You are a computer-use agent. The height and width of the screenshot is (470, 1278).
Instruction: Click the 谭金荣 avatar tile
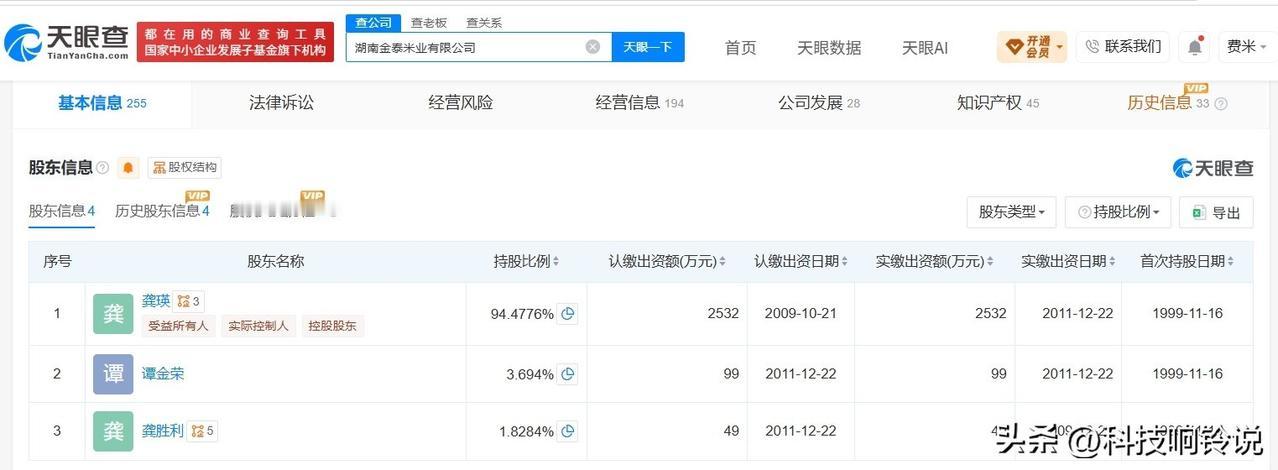tap(113, 374)
